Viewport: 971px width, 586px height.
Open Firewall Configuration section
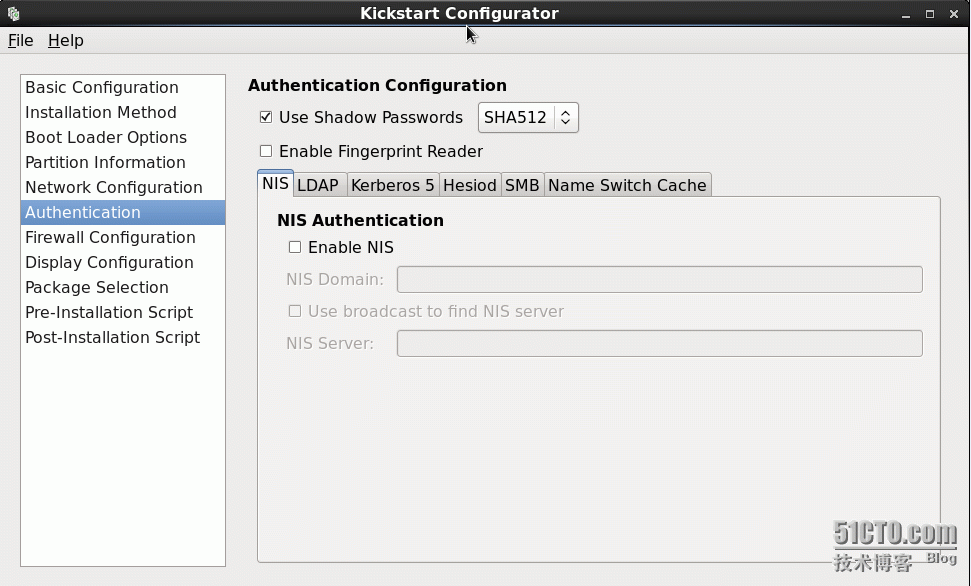[x=123, y=237]
